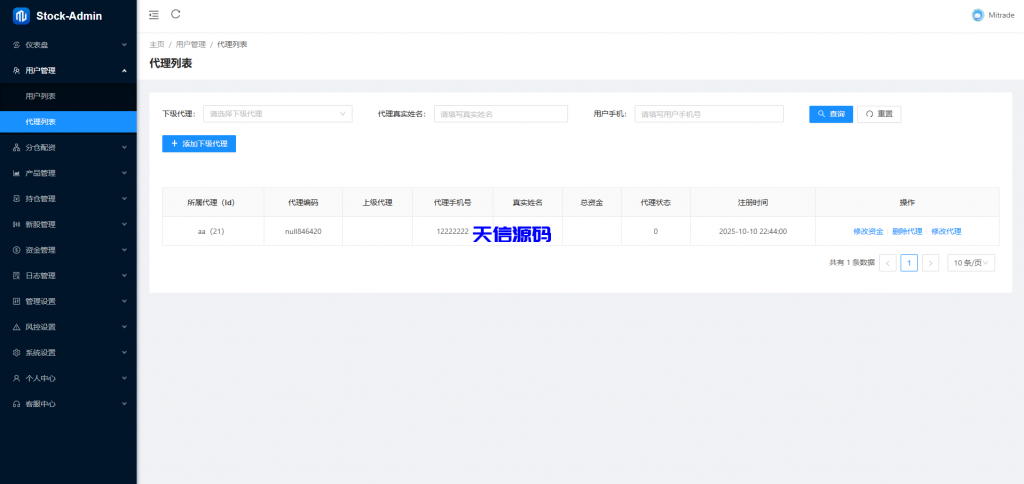The width and height of the screenshot is (1024, 484).
Task: Click the 代理状态 column header
Action: 656,202
